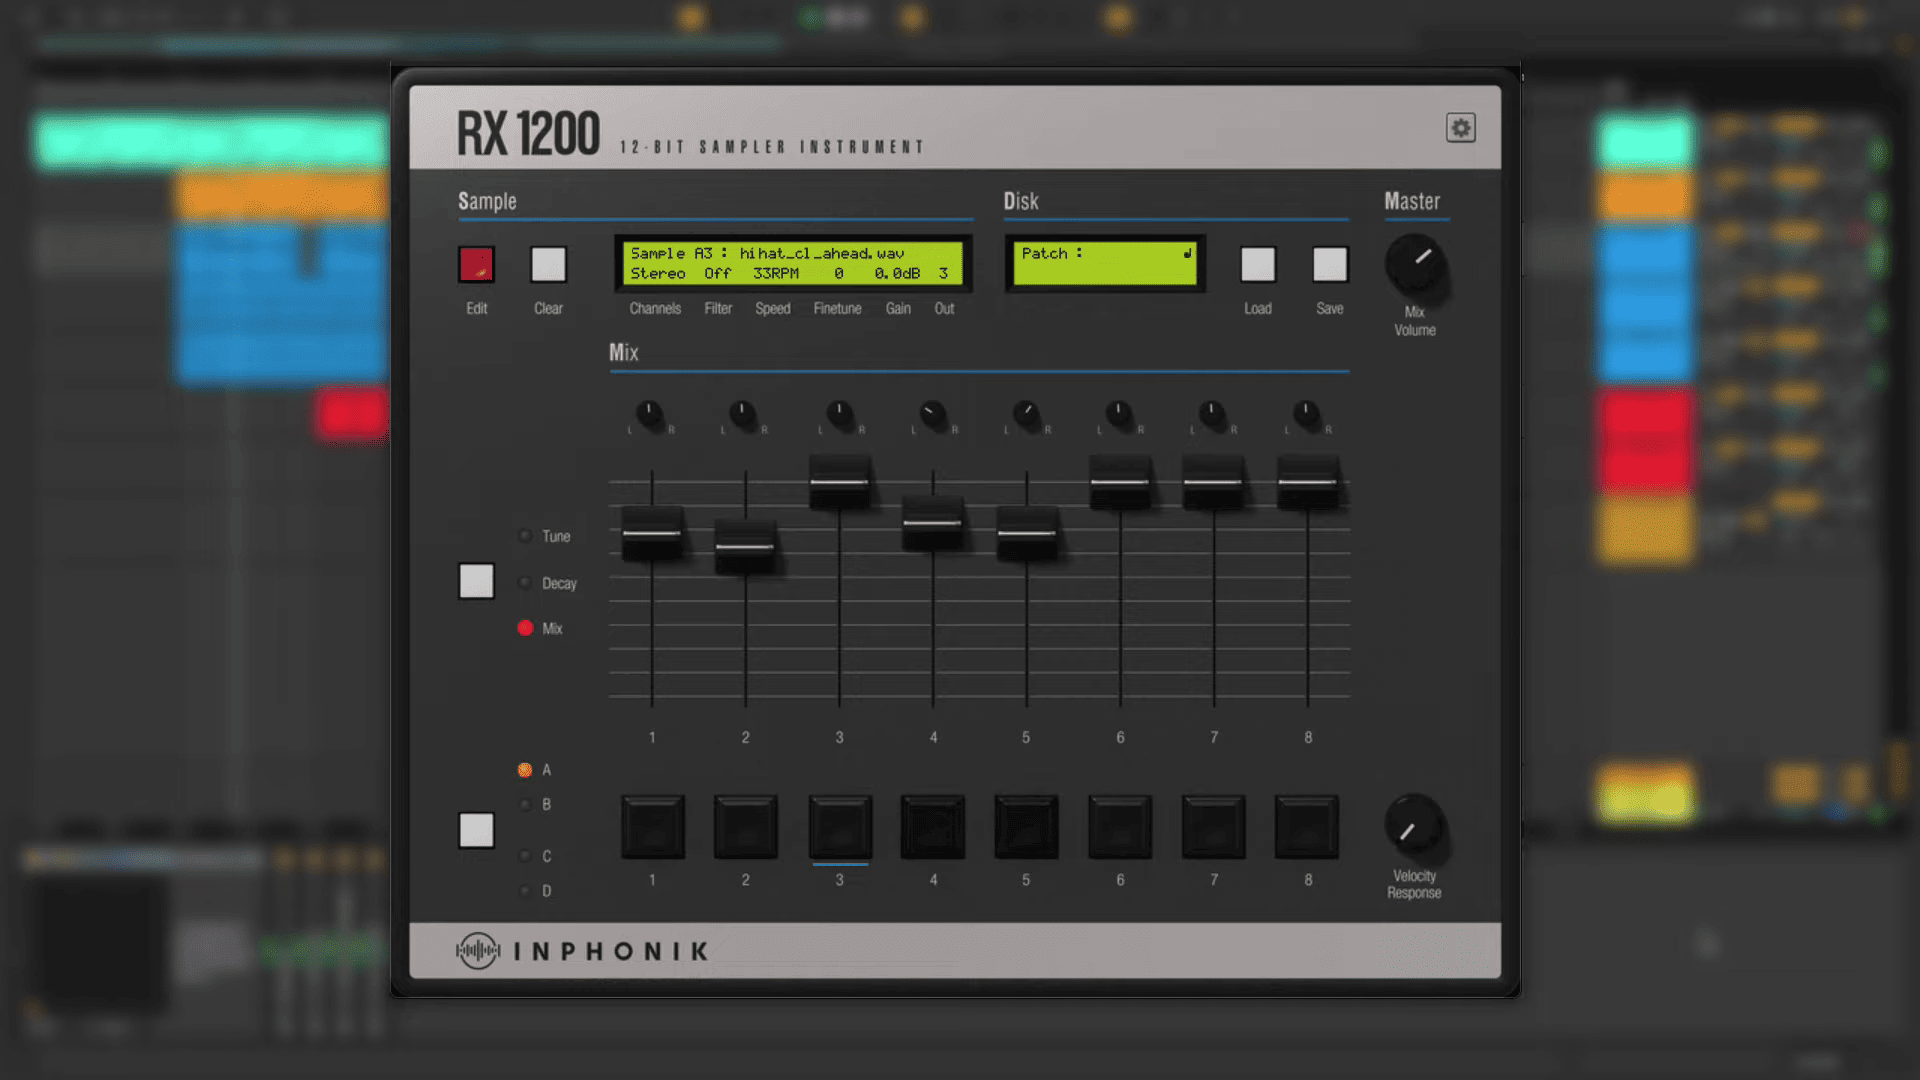Viewport: 1920px width, 1080px height.
Task: Click the Mix Volume master knob
Action: coord(1414,264)
